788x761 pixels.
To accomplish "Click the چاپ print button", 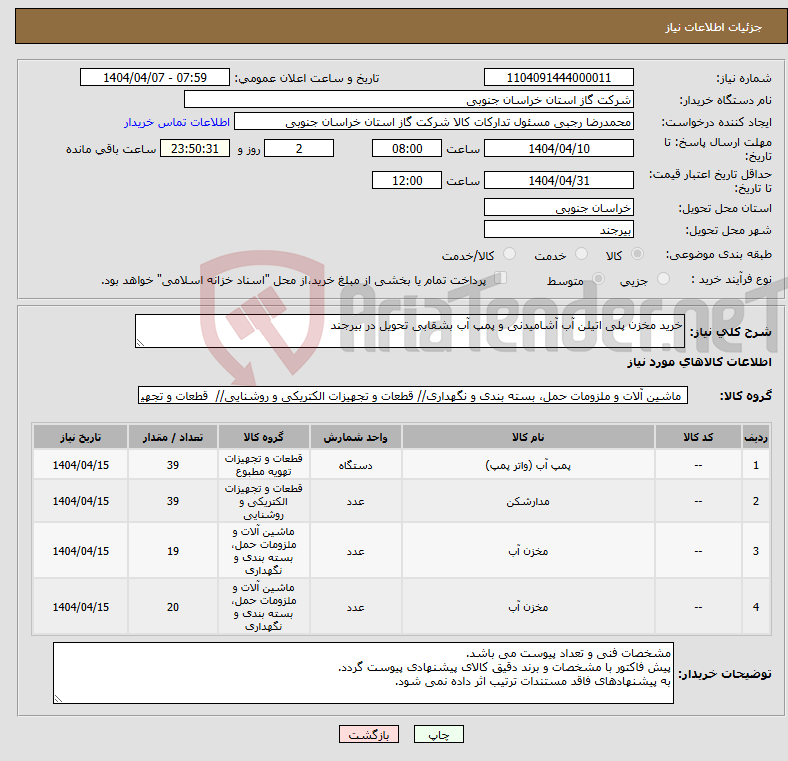I will point(439,734).
